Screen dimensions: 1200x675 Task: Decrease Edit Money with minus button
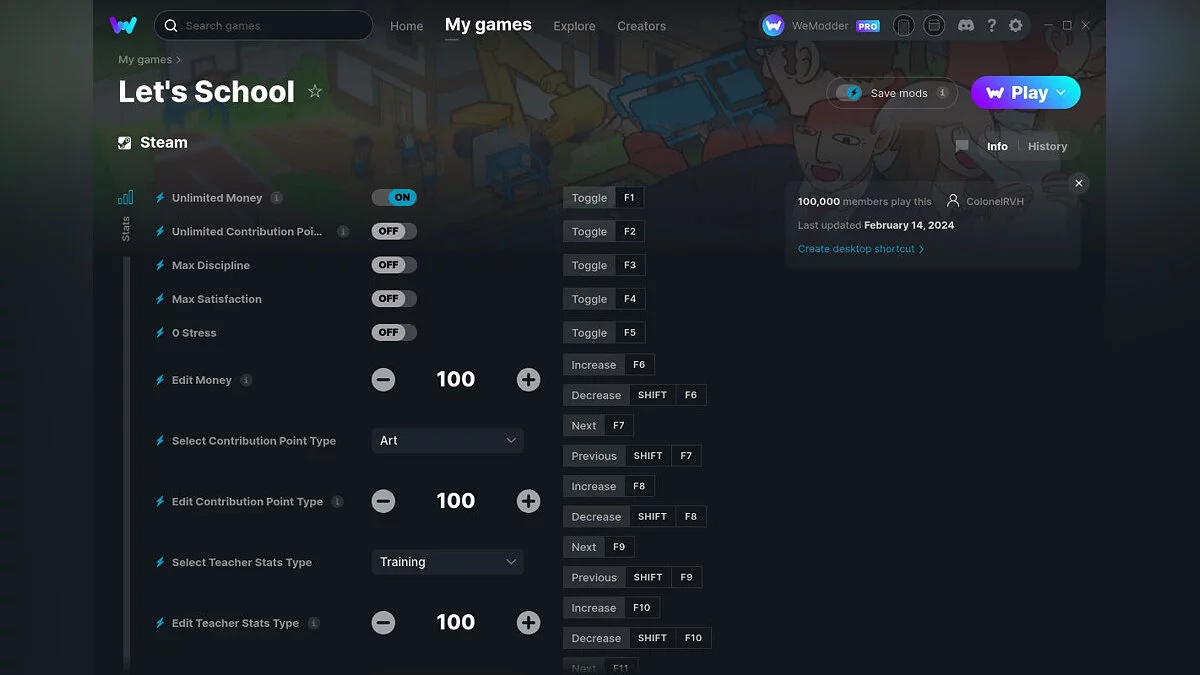coord(383,380)
